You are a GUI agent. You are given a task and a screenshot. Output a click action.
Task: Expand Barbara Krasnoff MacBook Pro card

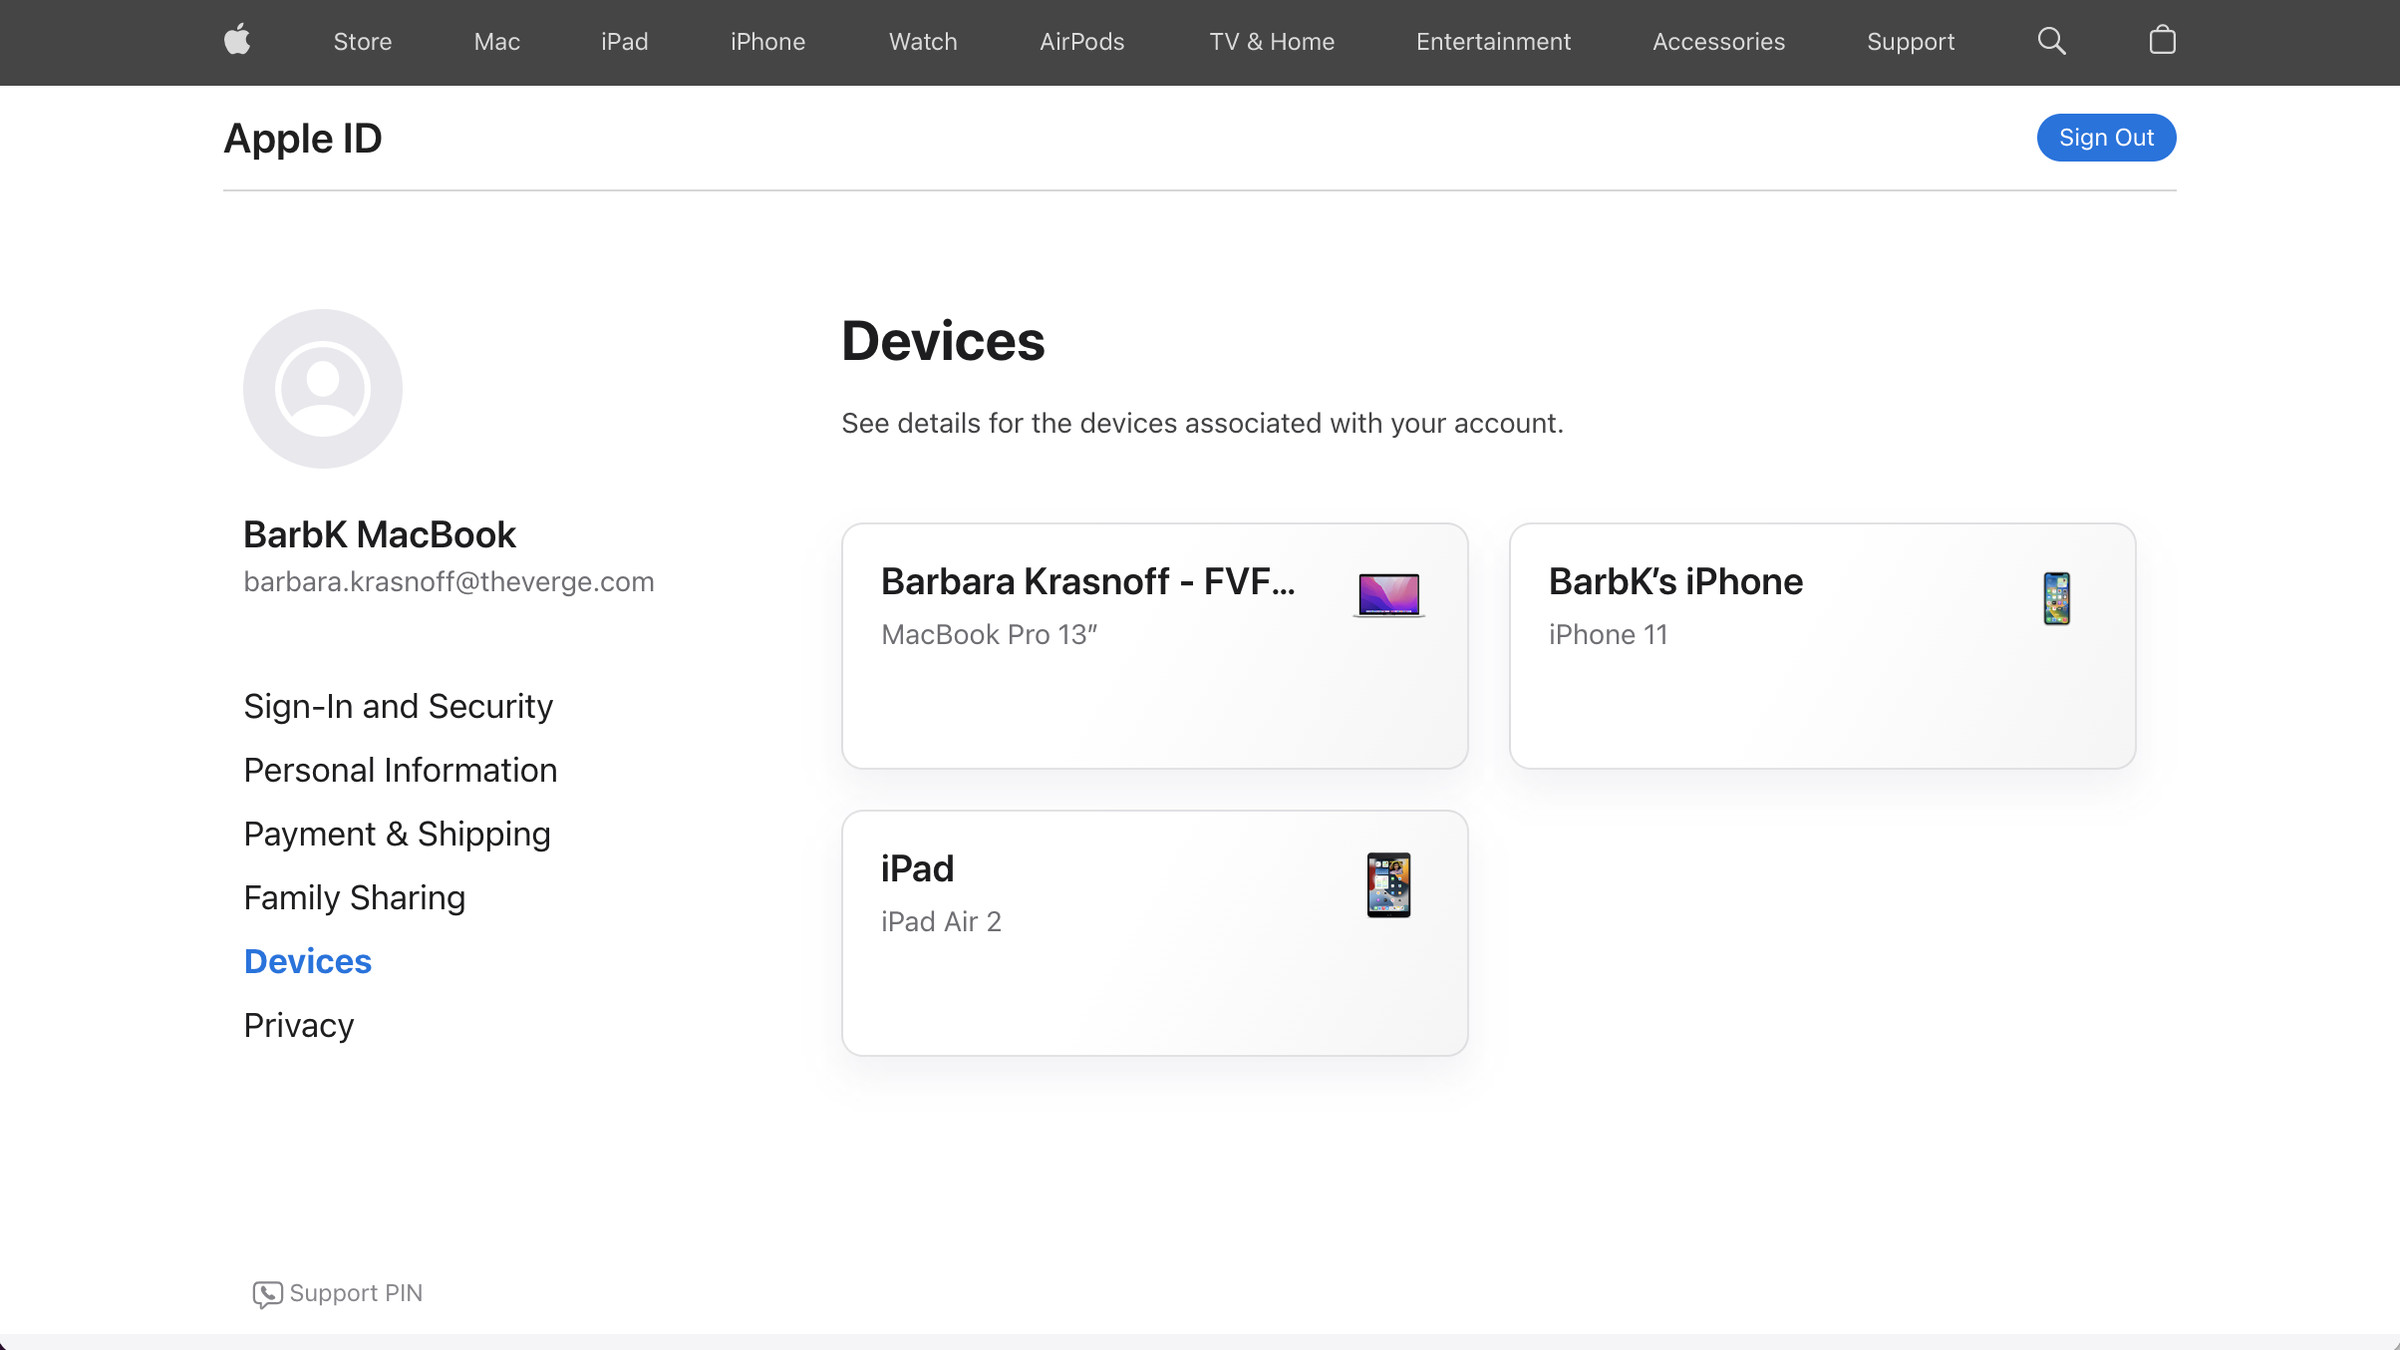(x=1154, y=645)
